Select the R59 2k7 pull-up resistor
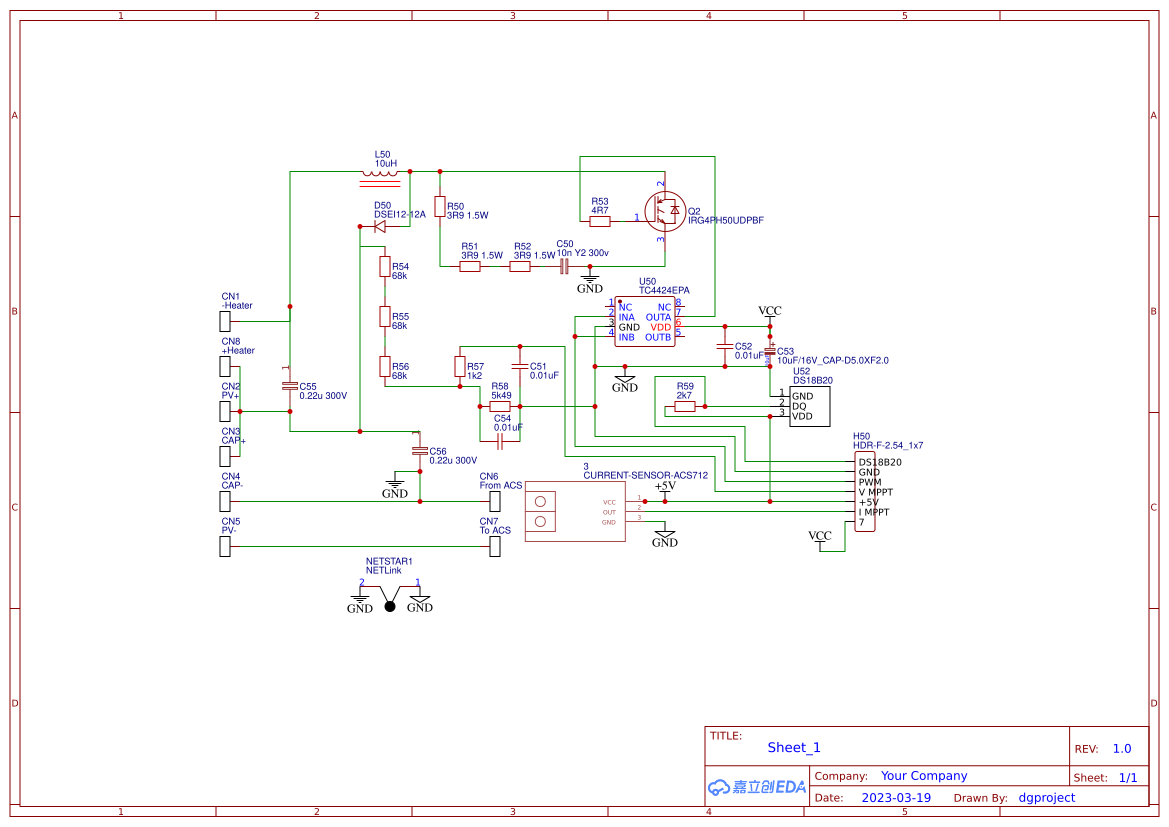This screenshot has height=827, width=1169. (x=684, y=406)
